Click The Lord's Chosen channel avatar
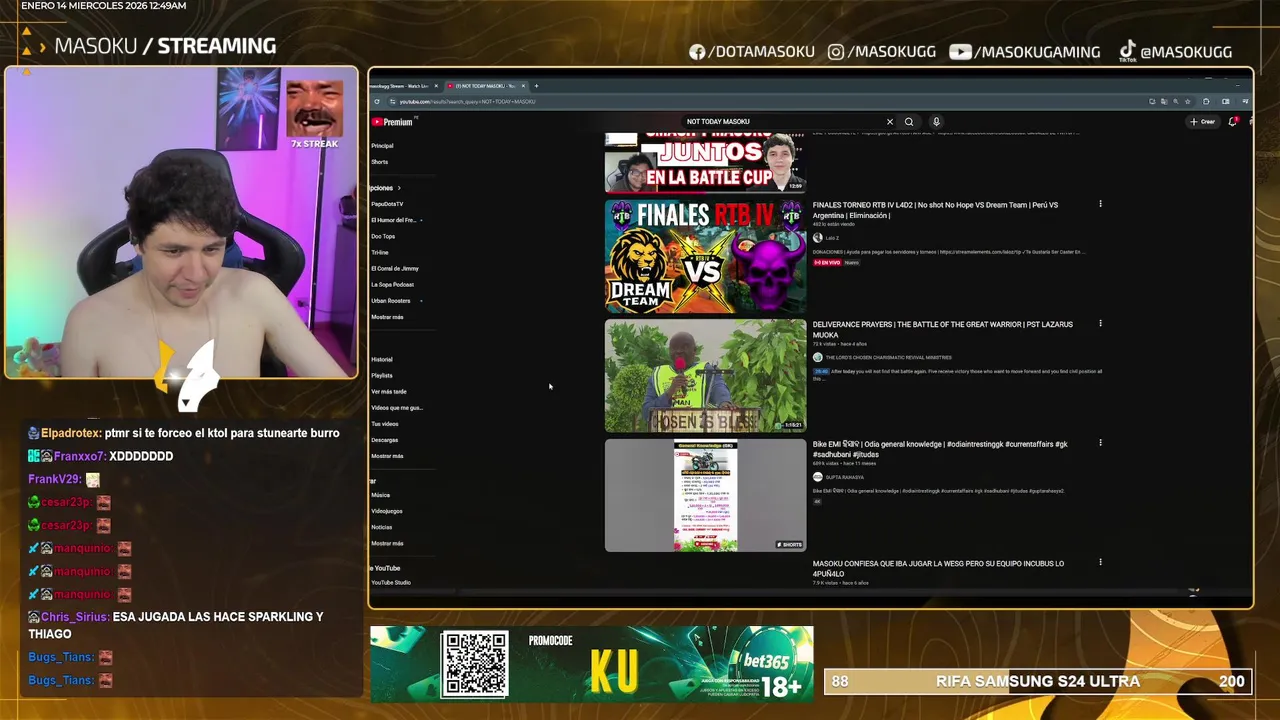Viewport: 1280px width, 720px height. click(x=817, y=357)
